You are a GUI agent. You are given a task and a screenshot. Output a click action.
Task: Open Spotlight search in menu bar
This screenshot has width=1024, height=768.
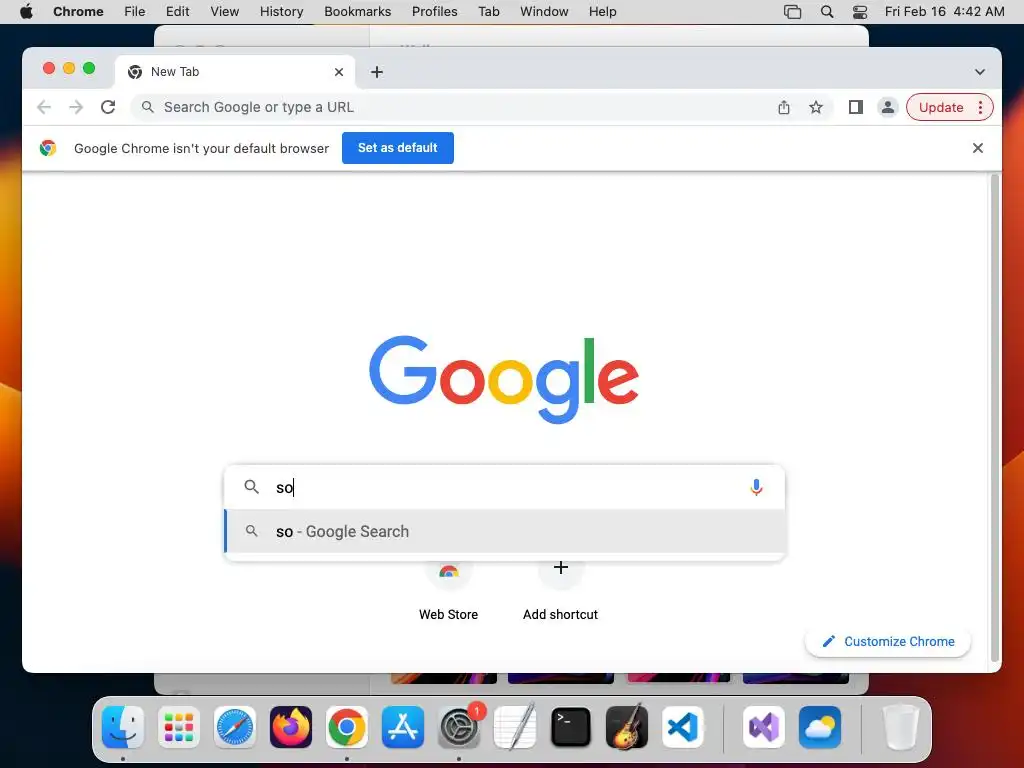point(827,12)
